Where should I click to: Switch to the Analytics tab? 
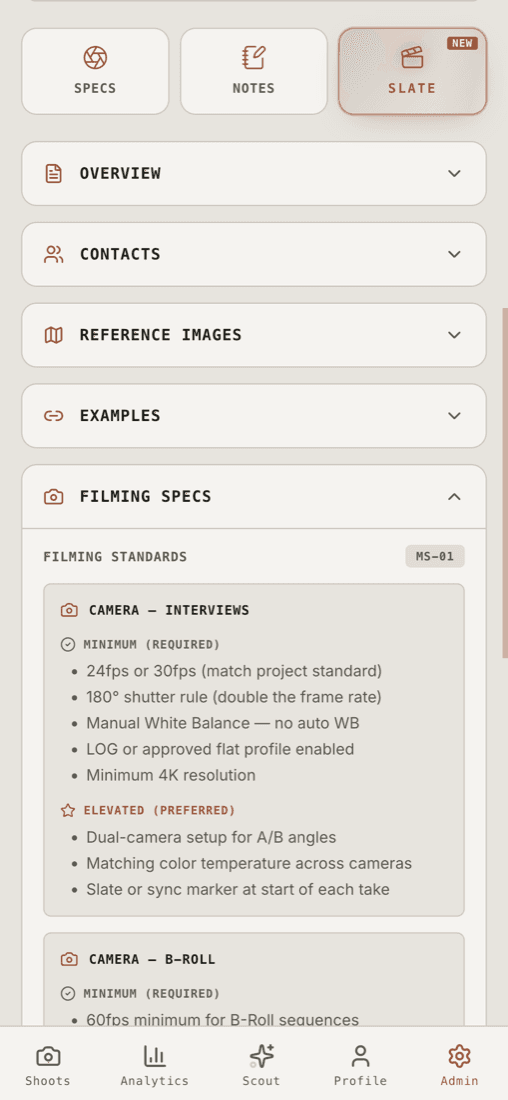tap(154, 1064)
